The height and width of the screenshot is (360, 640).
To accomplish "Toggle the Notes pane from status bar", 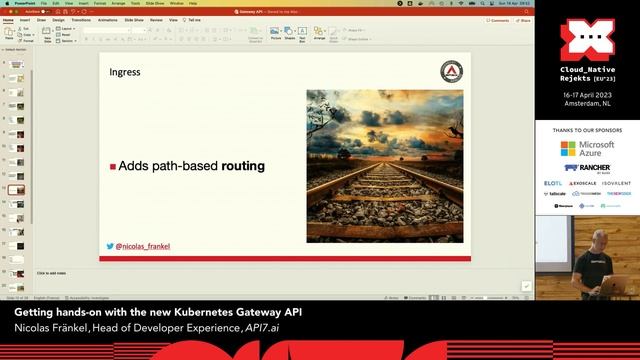I will point(391,298).
